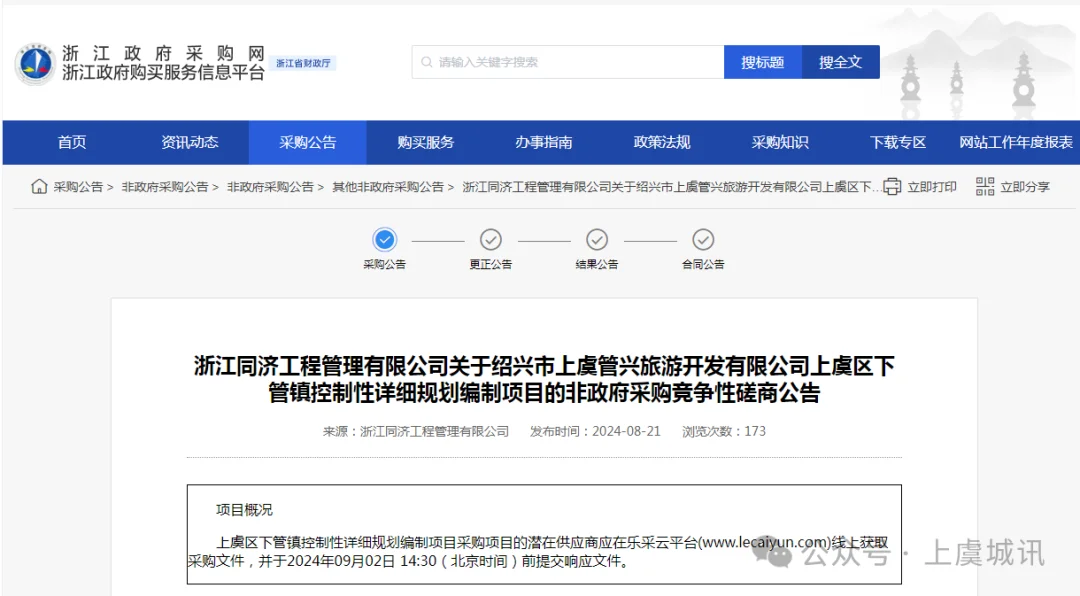Click the 合同公告 step label
The width and height of the screenshot is (1080, 596).
coord(703,265)
